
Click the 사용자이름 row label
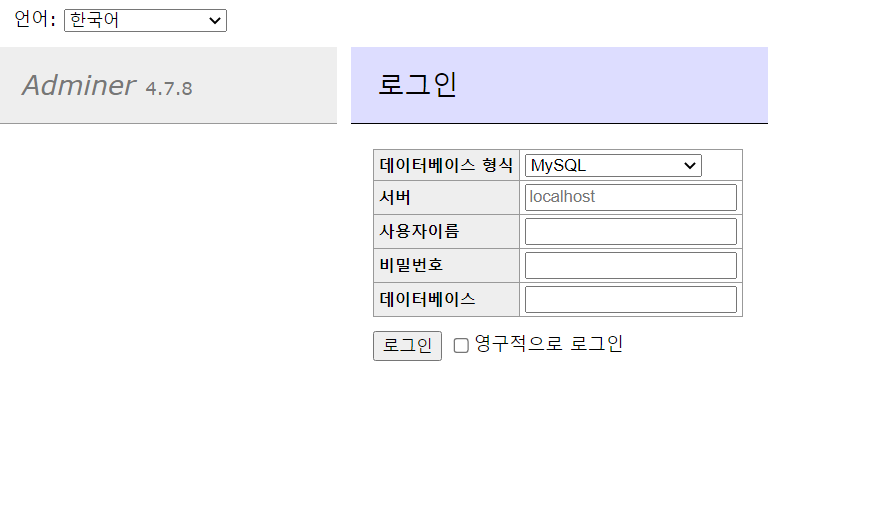[419, 231]
